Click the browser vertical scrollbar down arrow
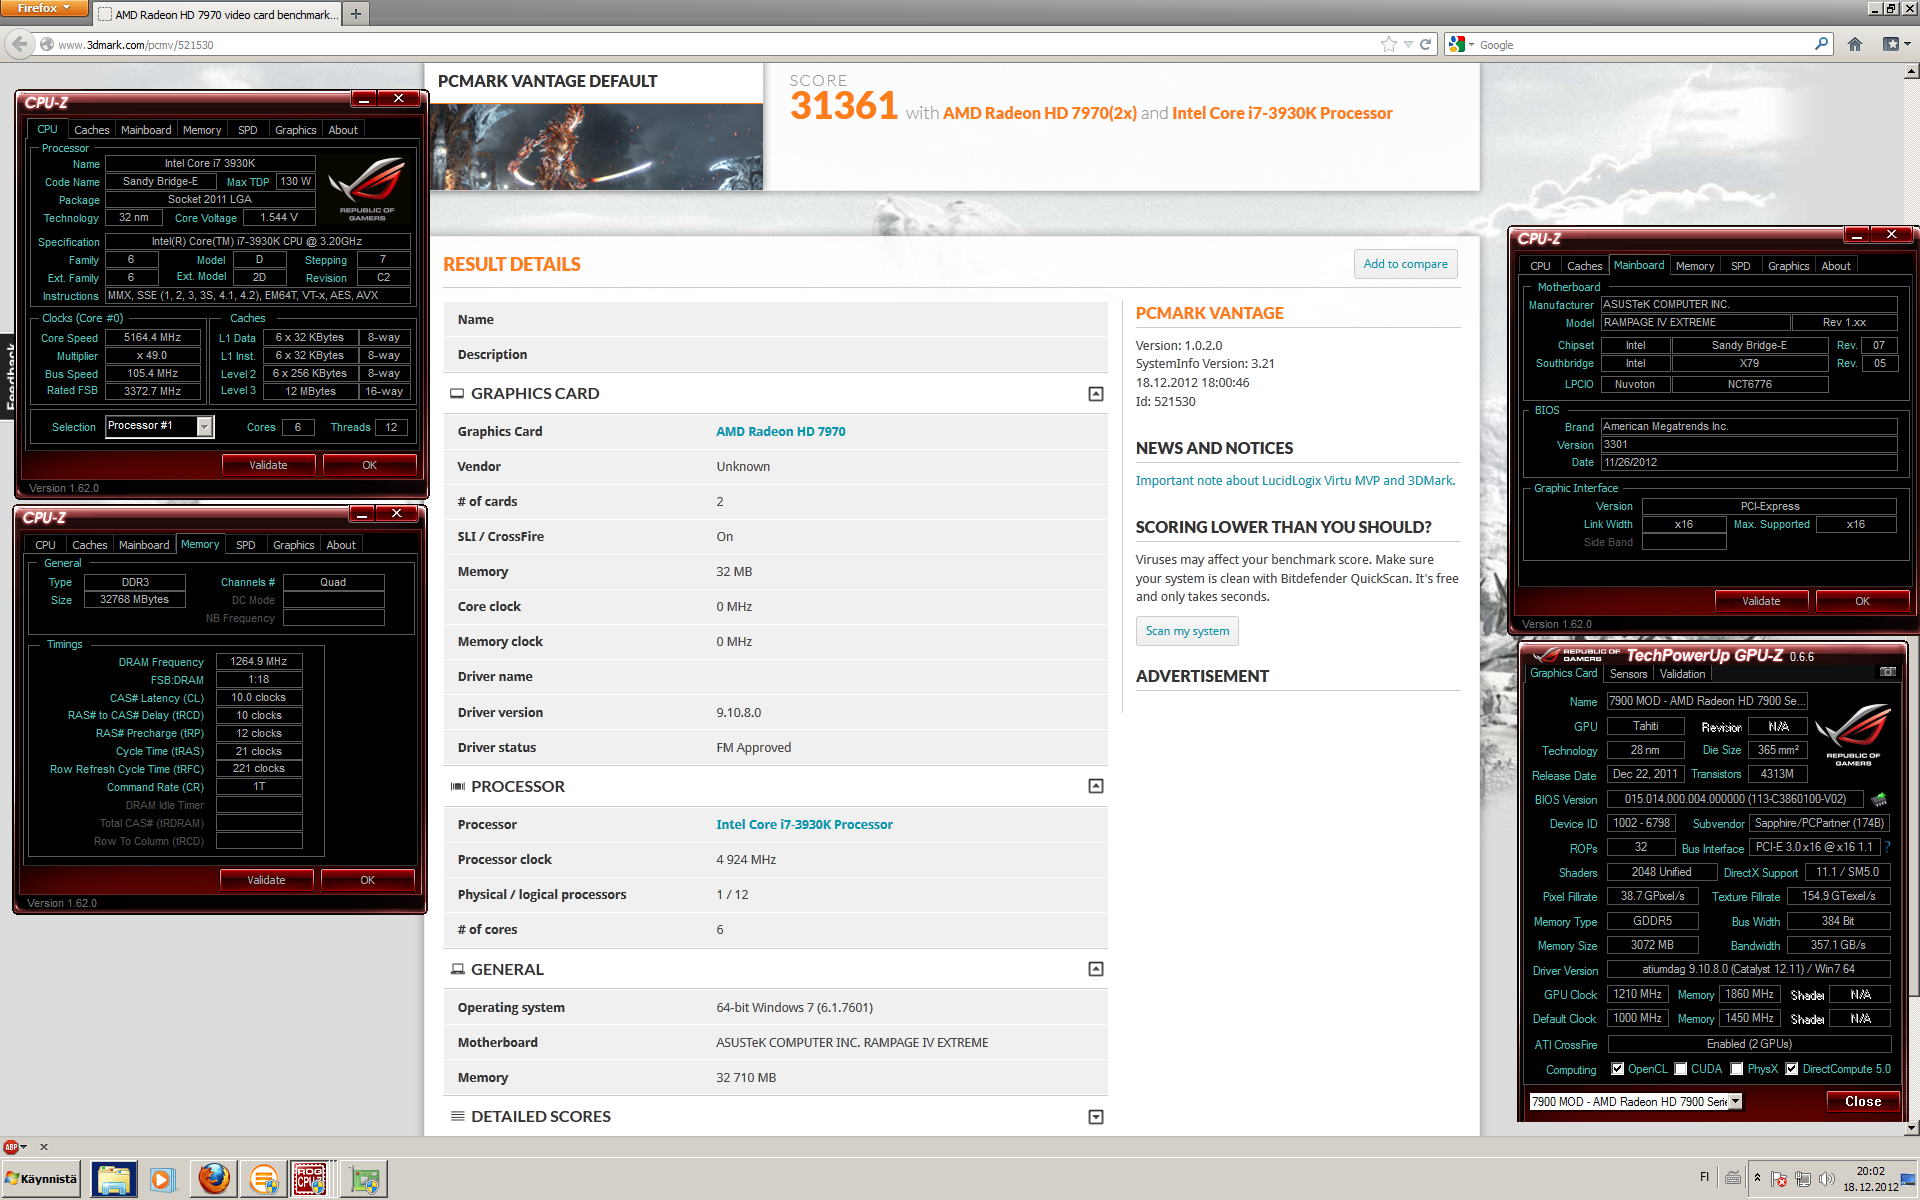1920x1200 pixels. point(1912,1128)
